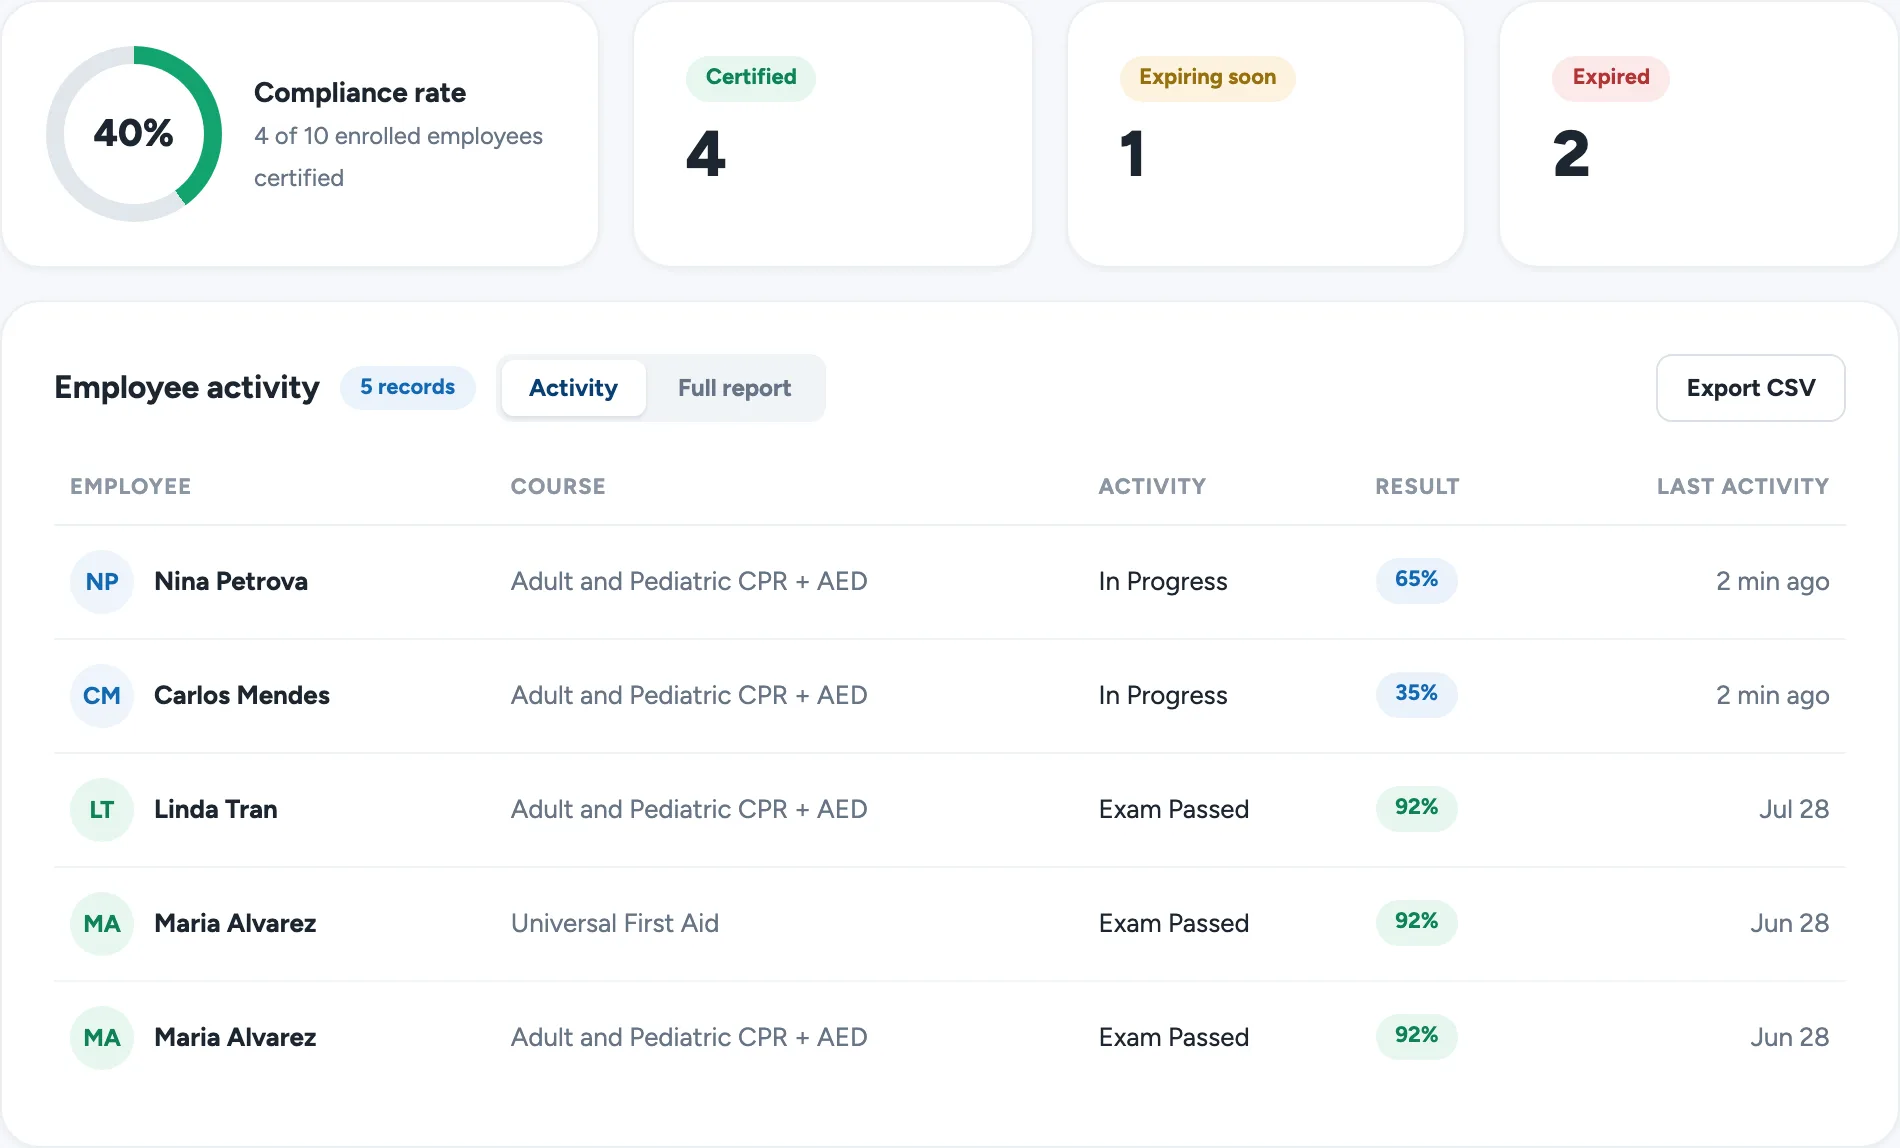
Task: Open the Full report tab
Action: point(734,388)
